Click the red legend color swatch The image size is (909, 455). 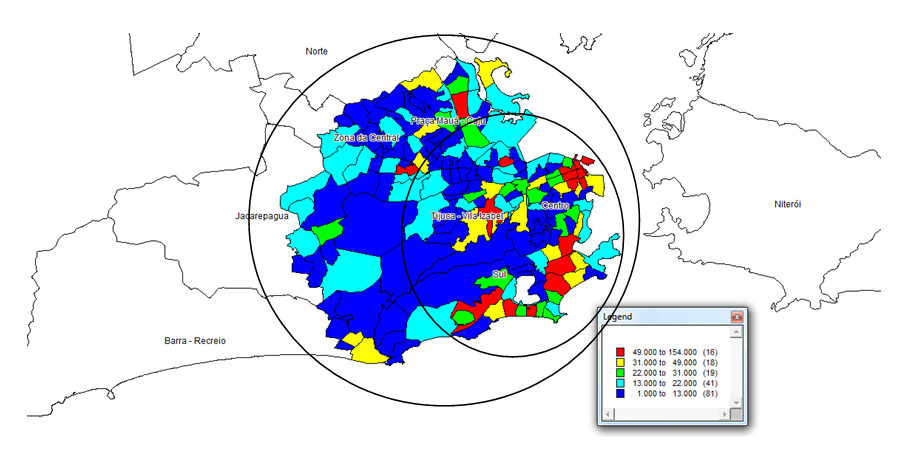pyautogui.click(x=620, y=352)
